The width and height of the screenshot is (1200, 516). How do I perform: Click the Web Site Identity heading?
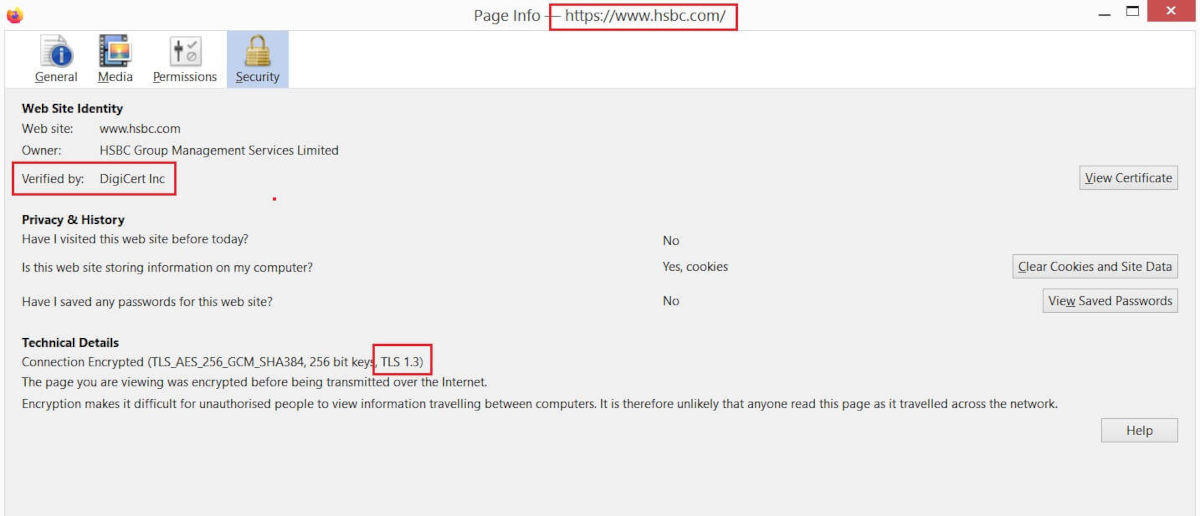(72, 108)
